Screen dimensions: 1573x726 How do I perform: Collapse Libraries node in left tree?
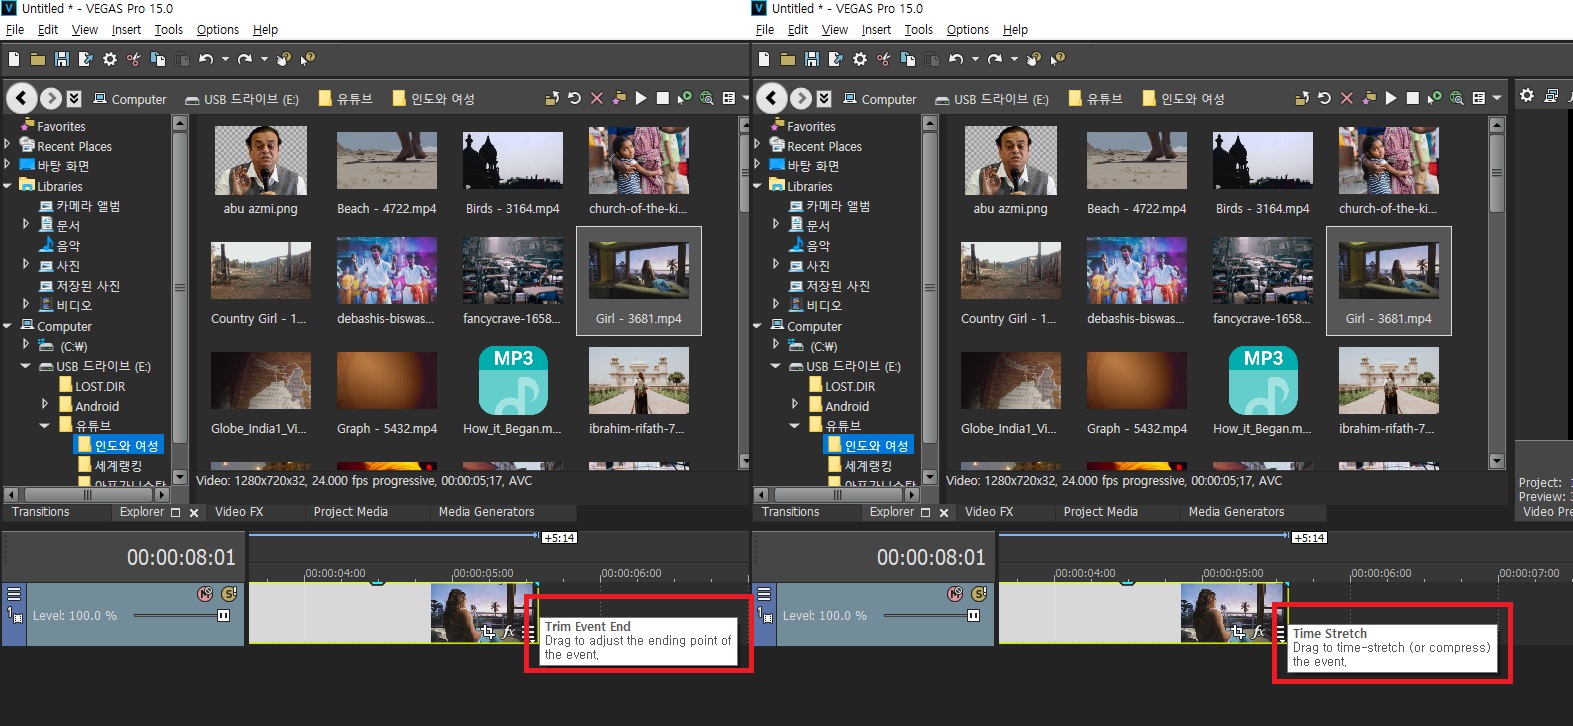(x=7, y=186)
